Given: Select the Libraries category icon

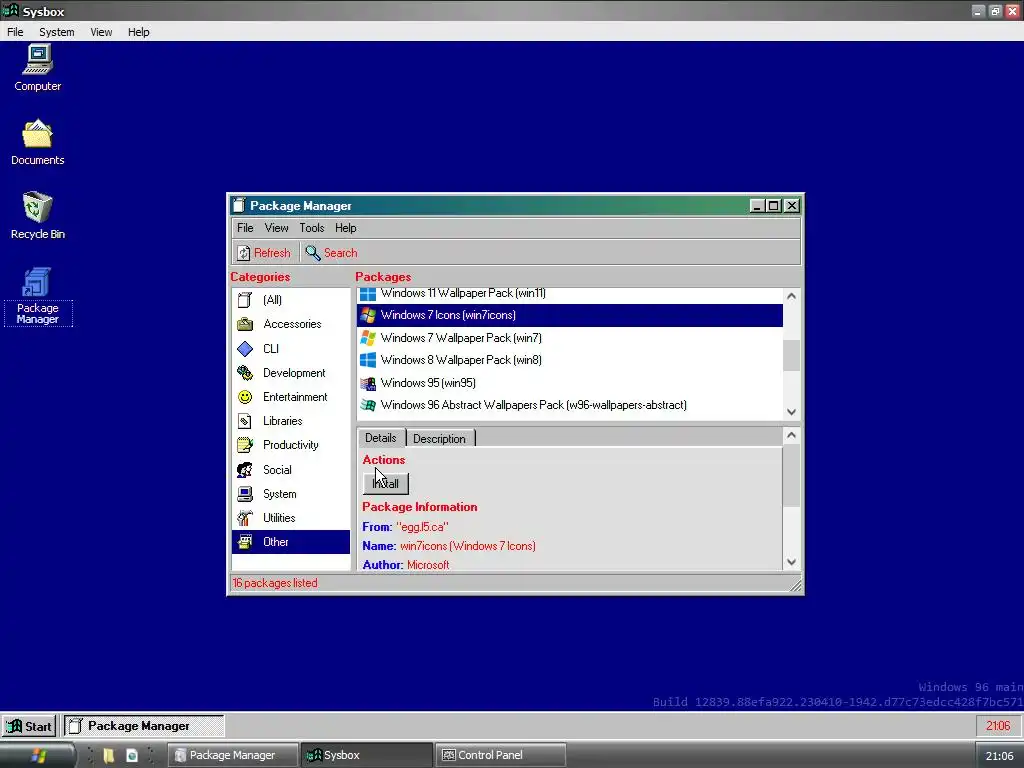Looking at the screenshot, I should tap(245, 421).
